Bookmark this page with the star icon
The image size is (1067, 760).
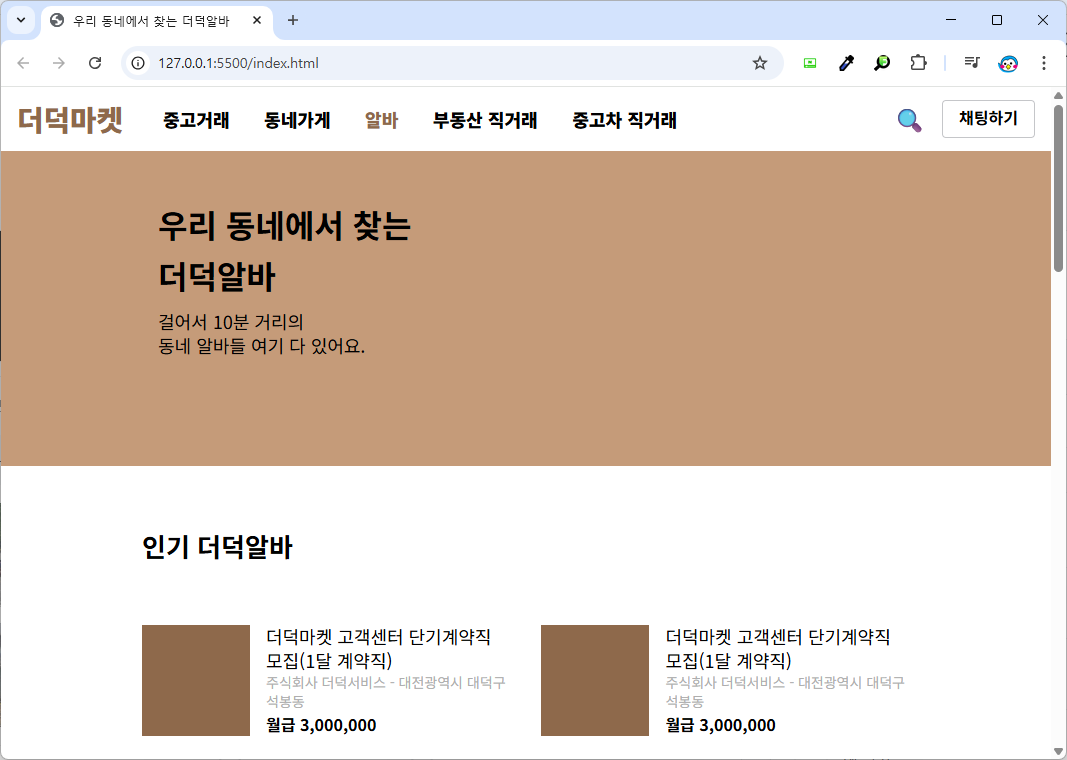tap(759, 63)
